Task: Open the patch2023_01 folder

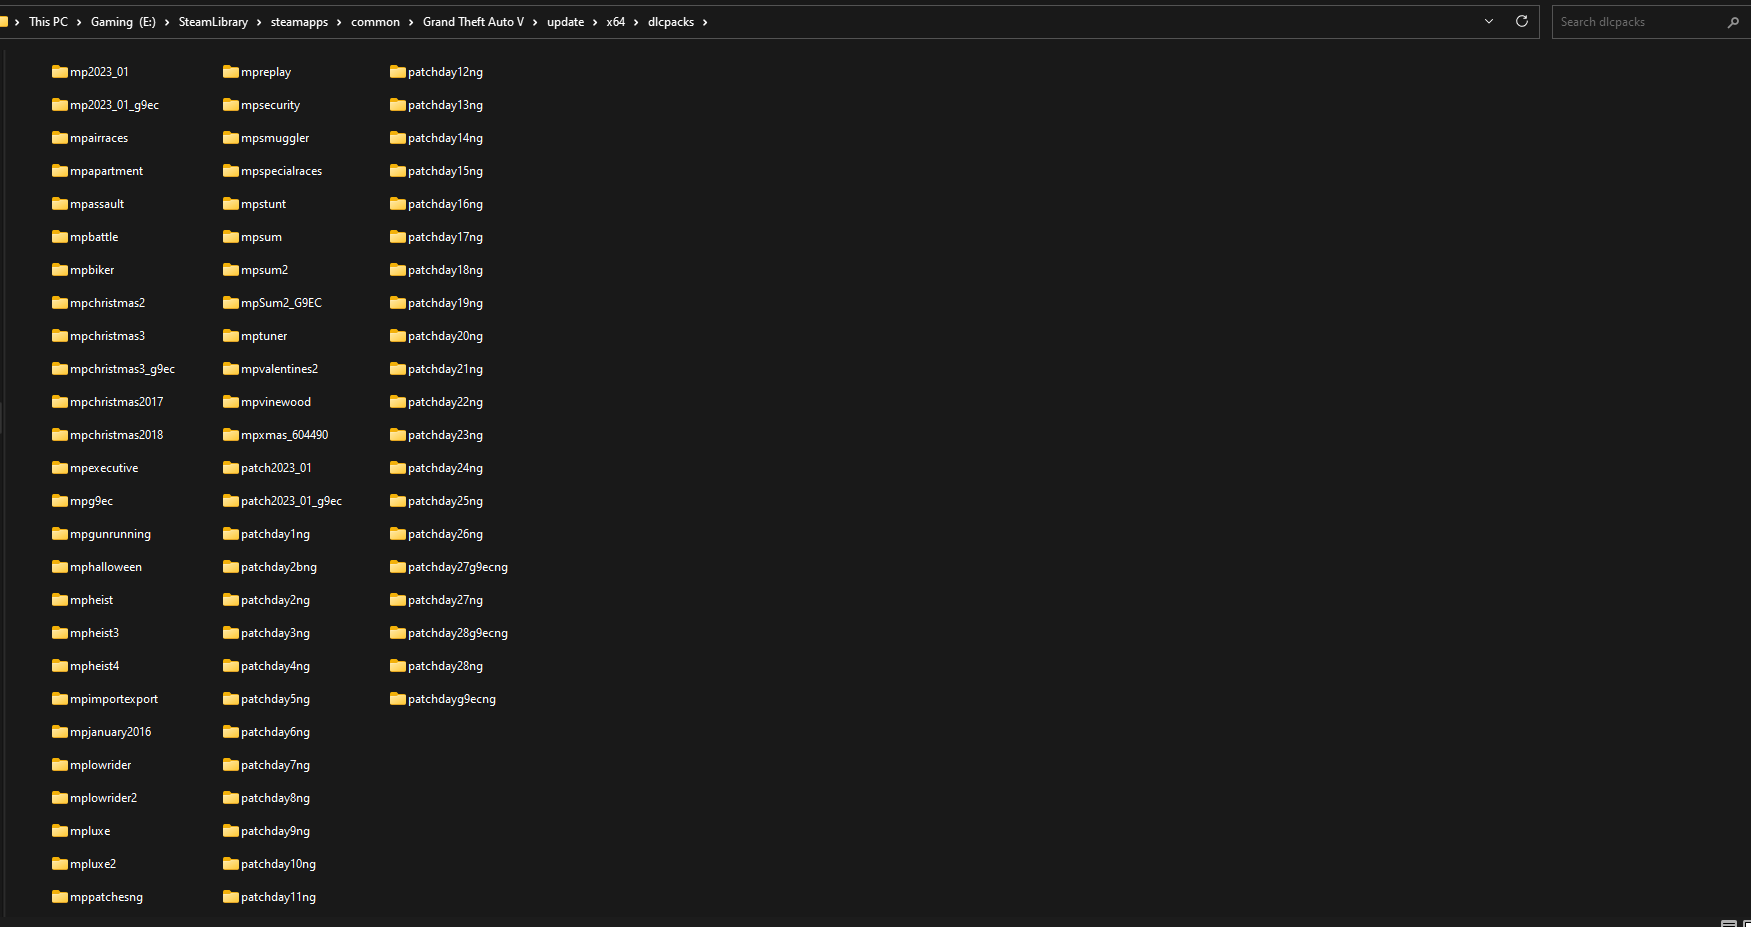Action: coord(276,467)
